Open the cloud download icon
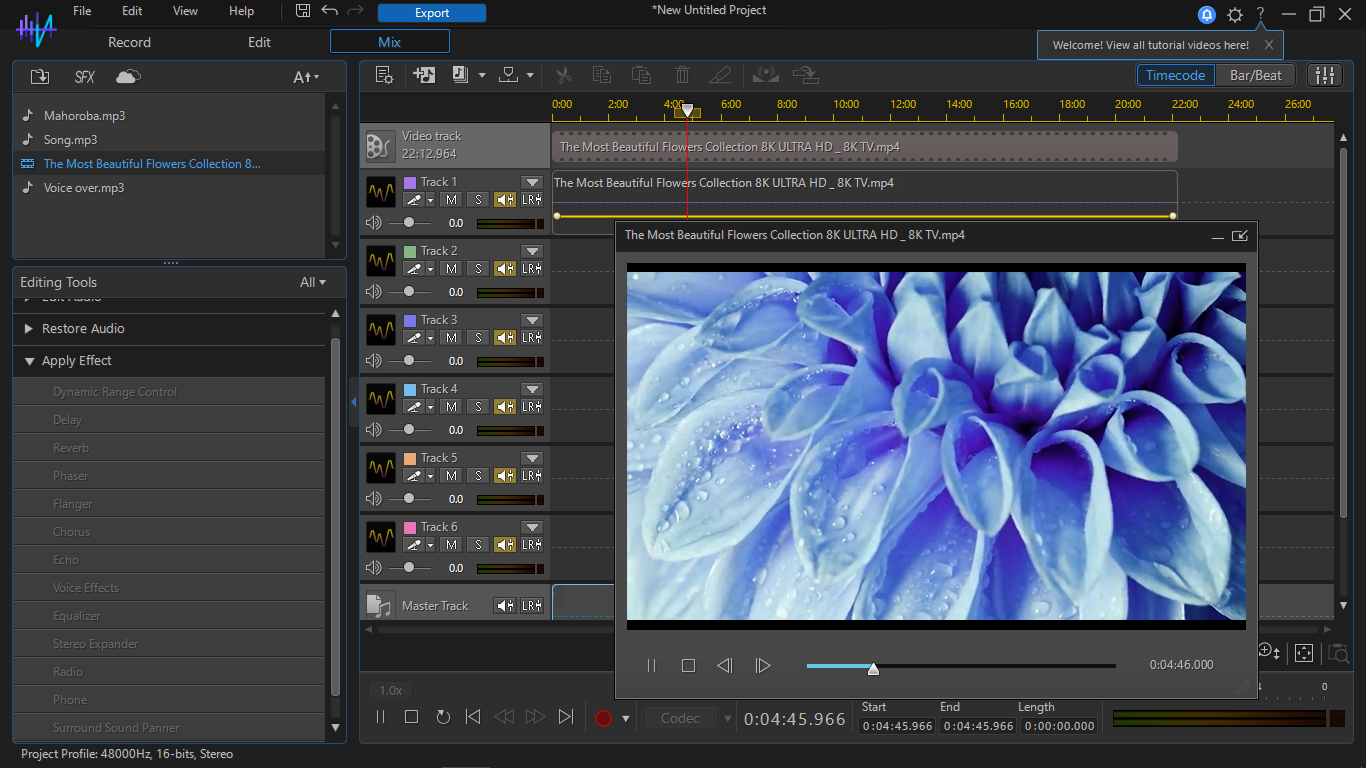The image size is (1366, 768). click(128, 77)
